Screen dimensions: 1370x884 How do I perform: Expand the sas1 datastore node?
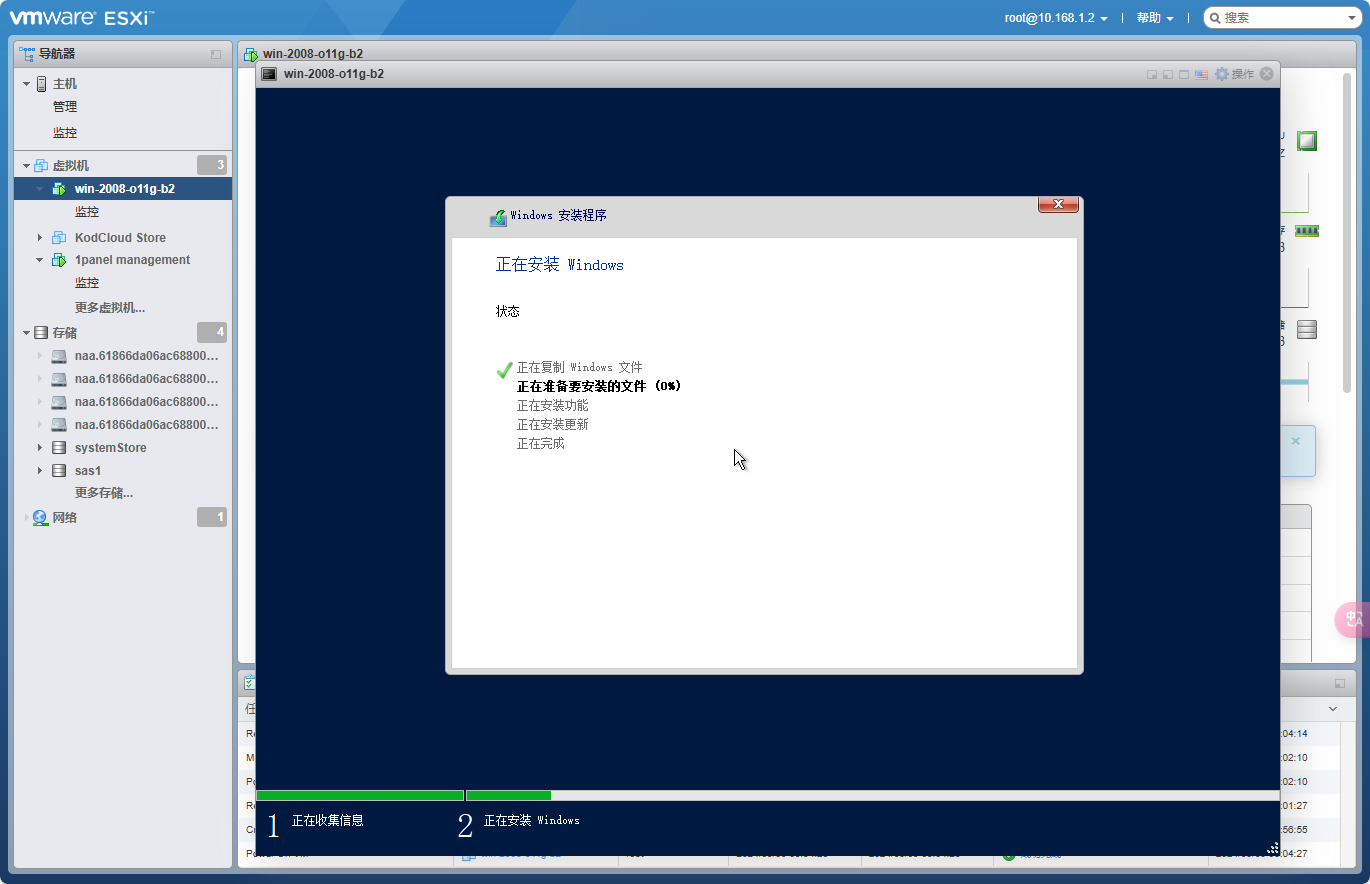click(x=40, y=471)
